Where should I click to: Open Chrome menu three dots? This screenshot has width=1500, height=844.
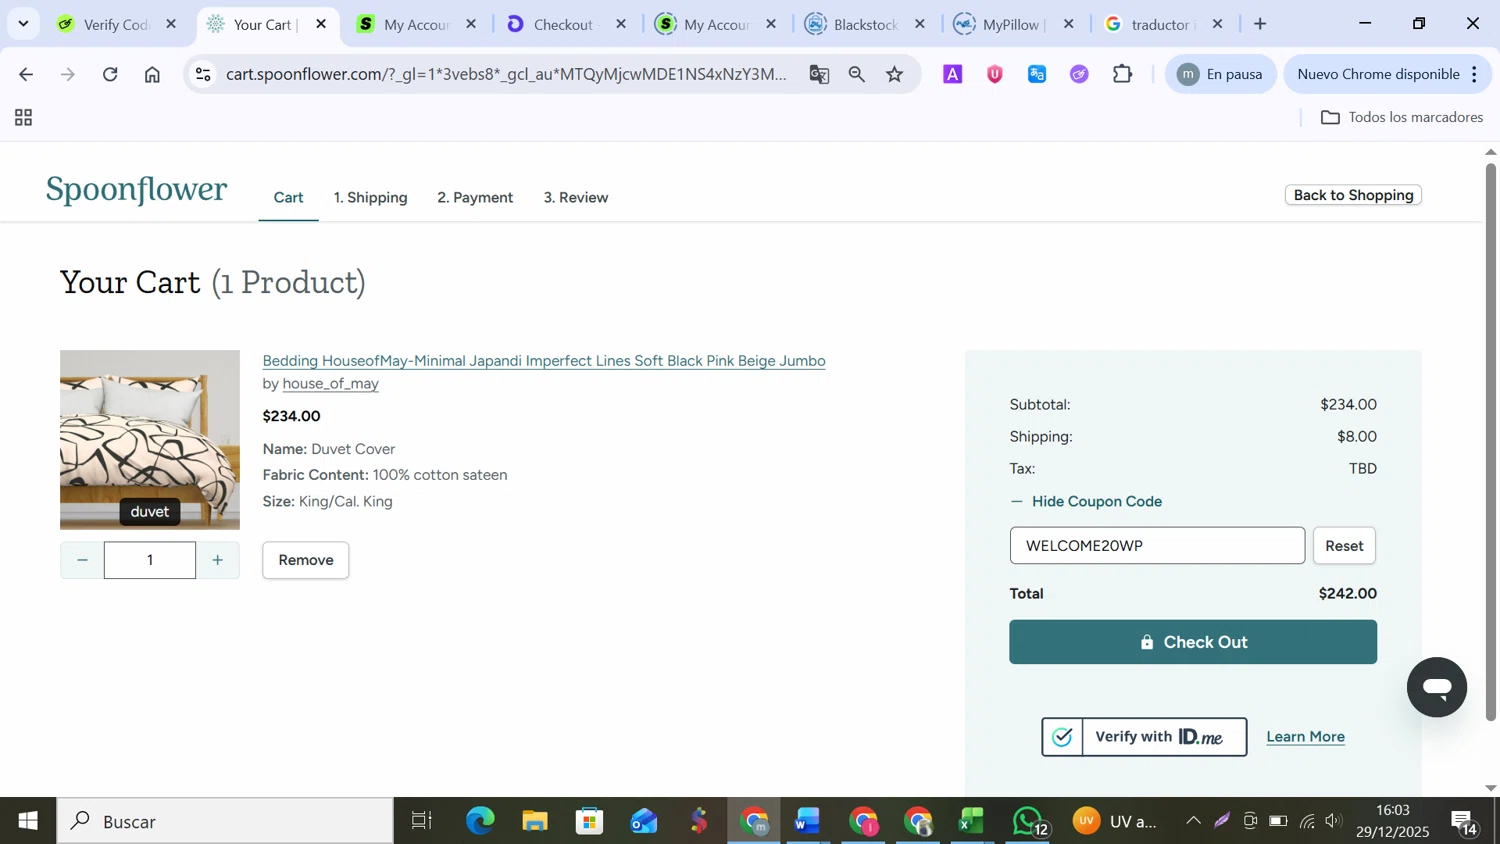1474,74
